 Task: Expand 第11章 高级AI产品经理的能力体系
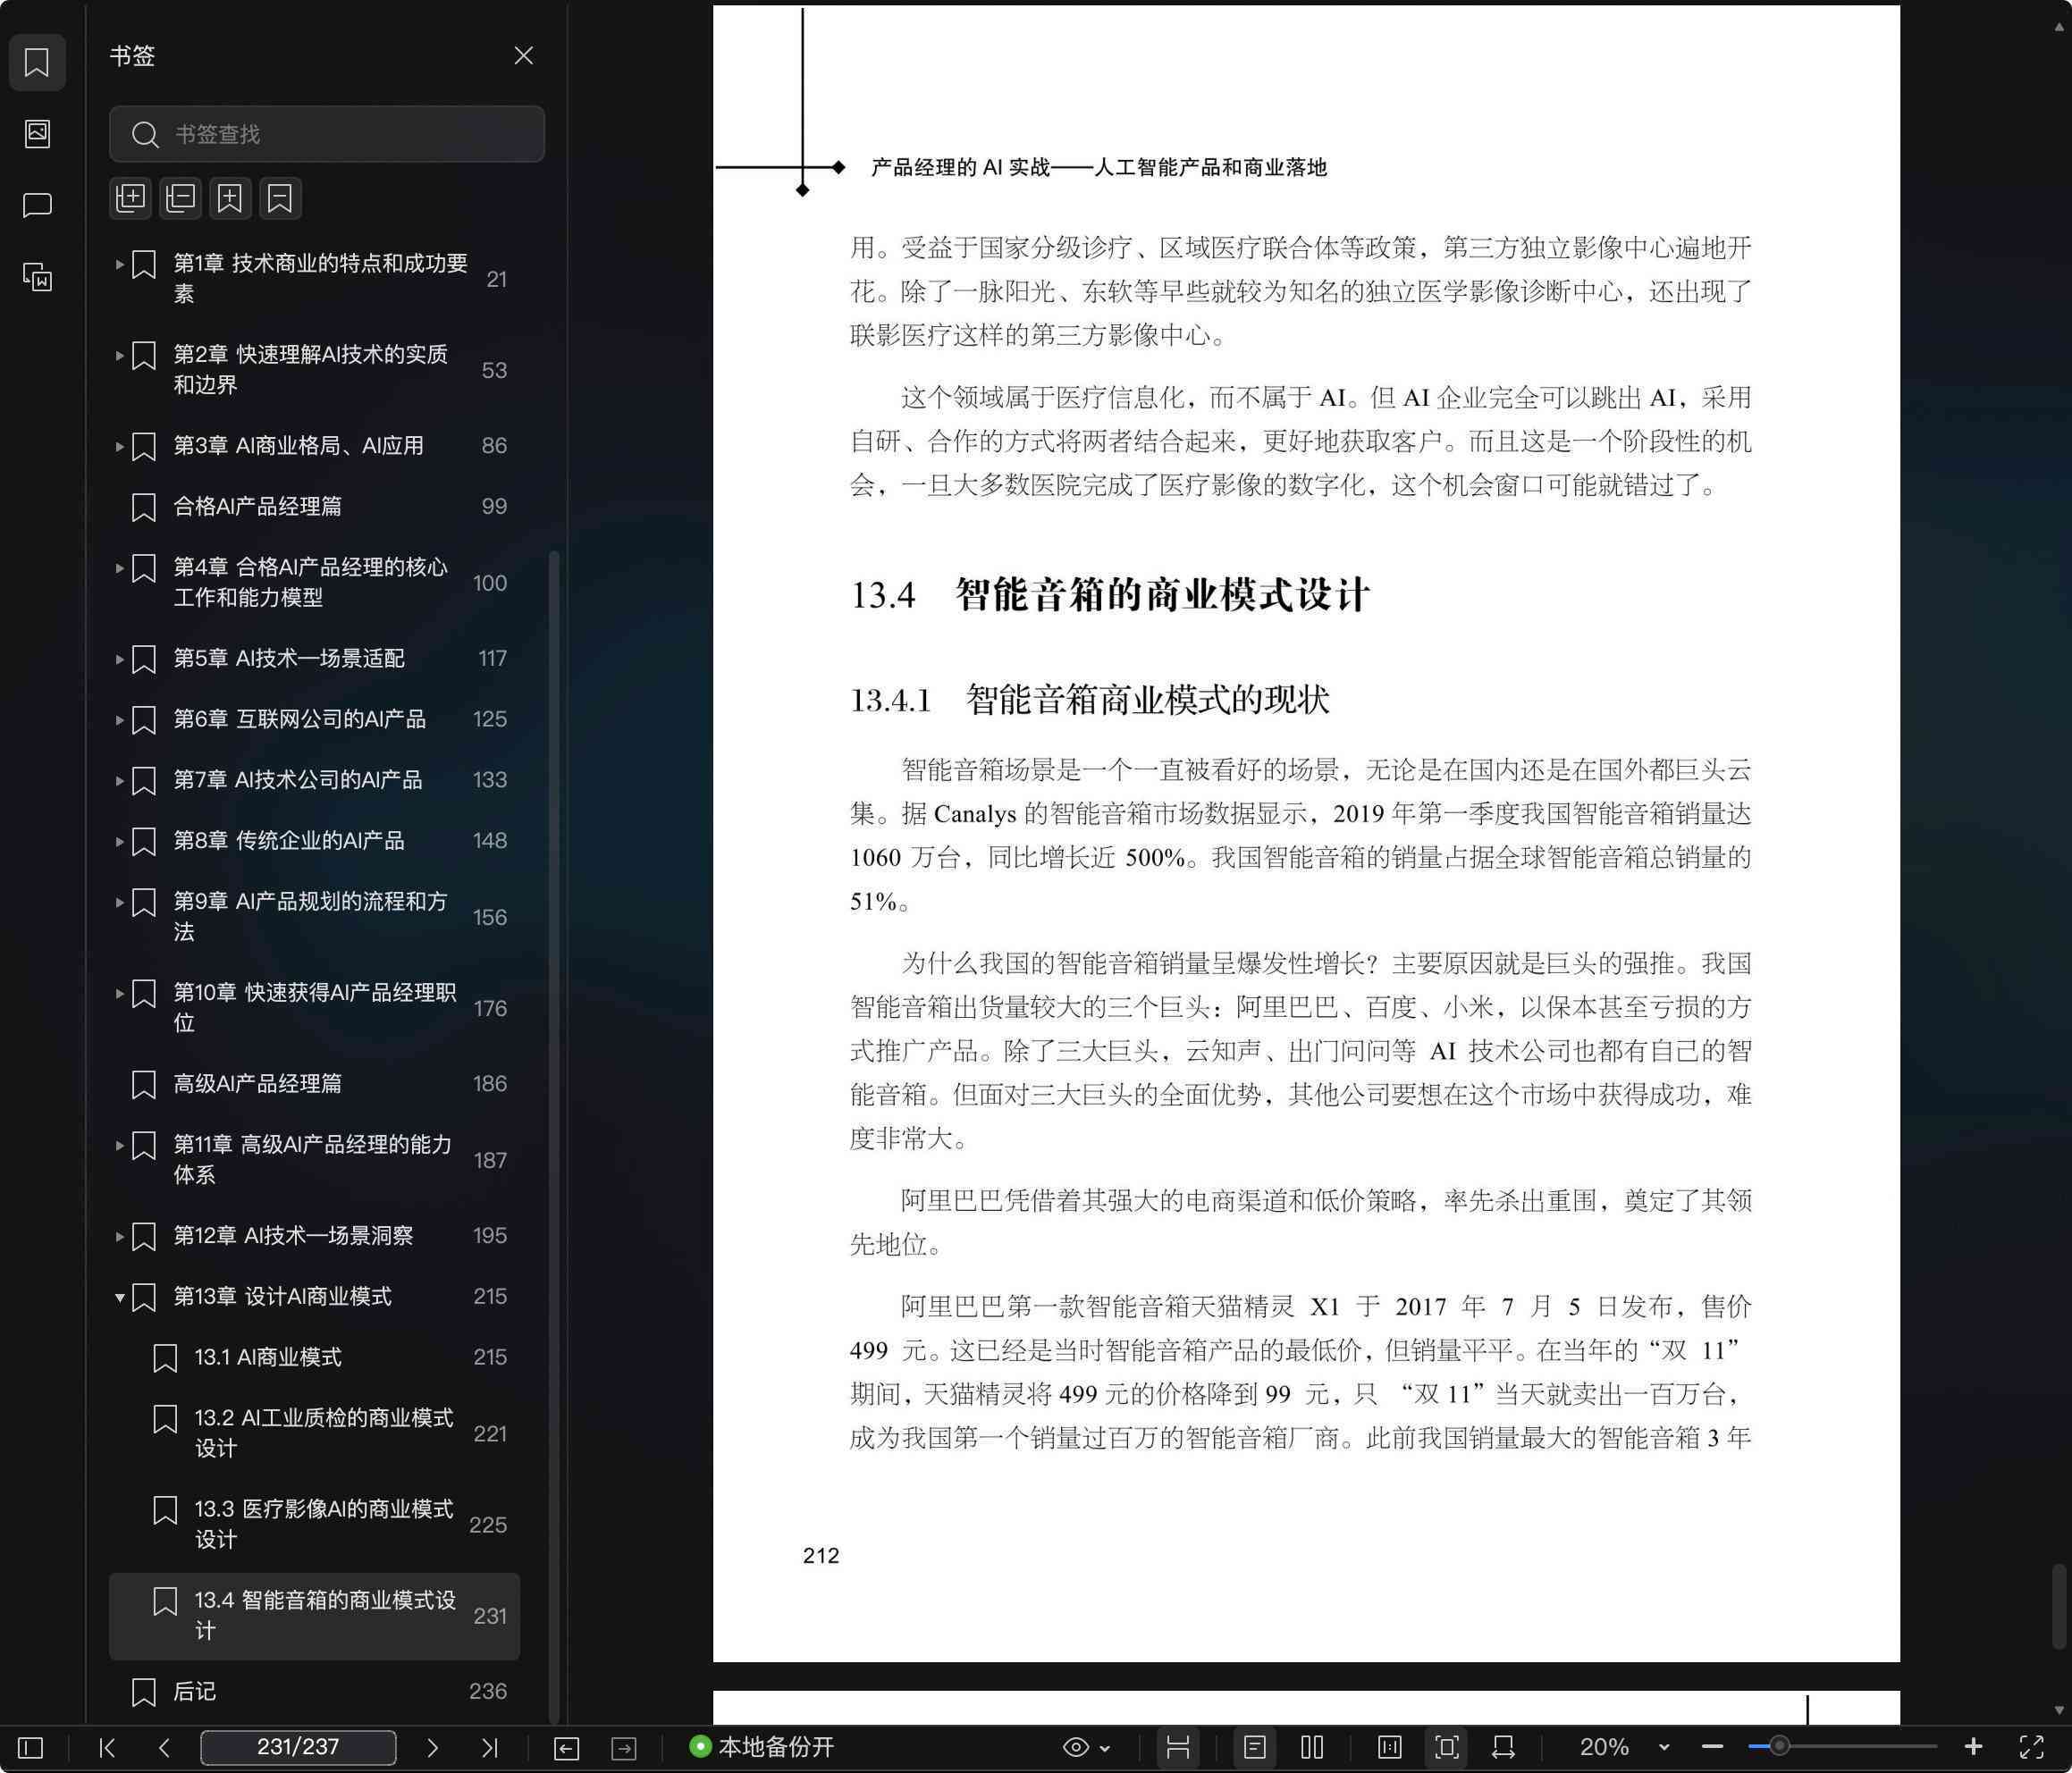(119, 1145)
